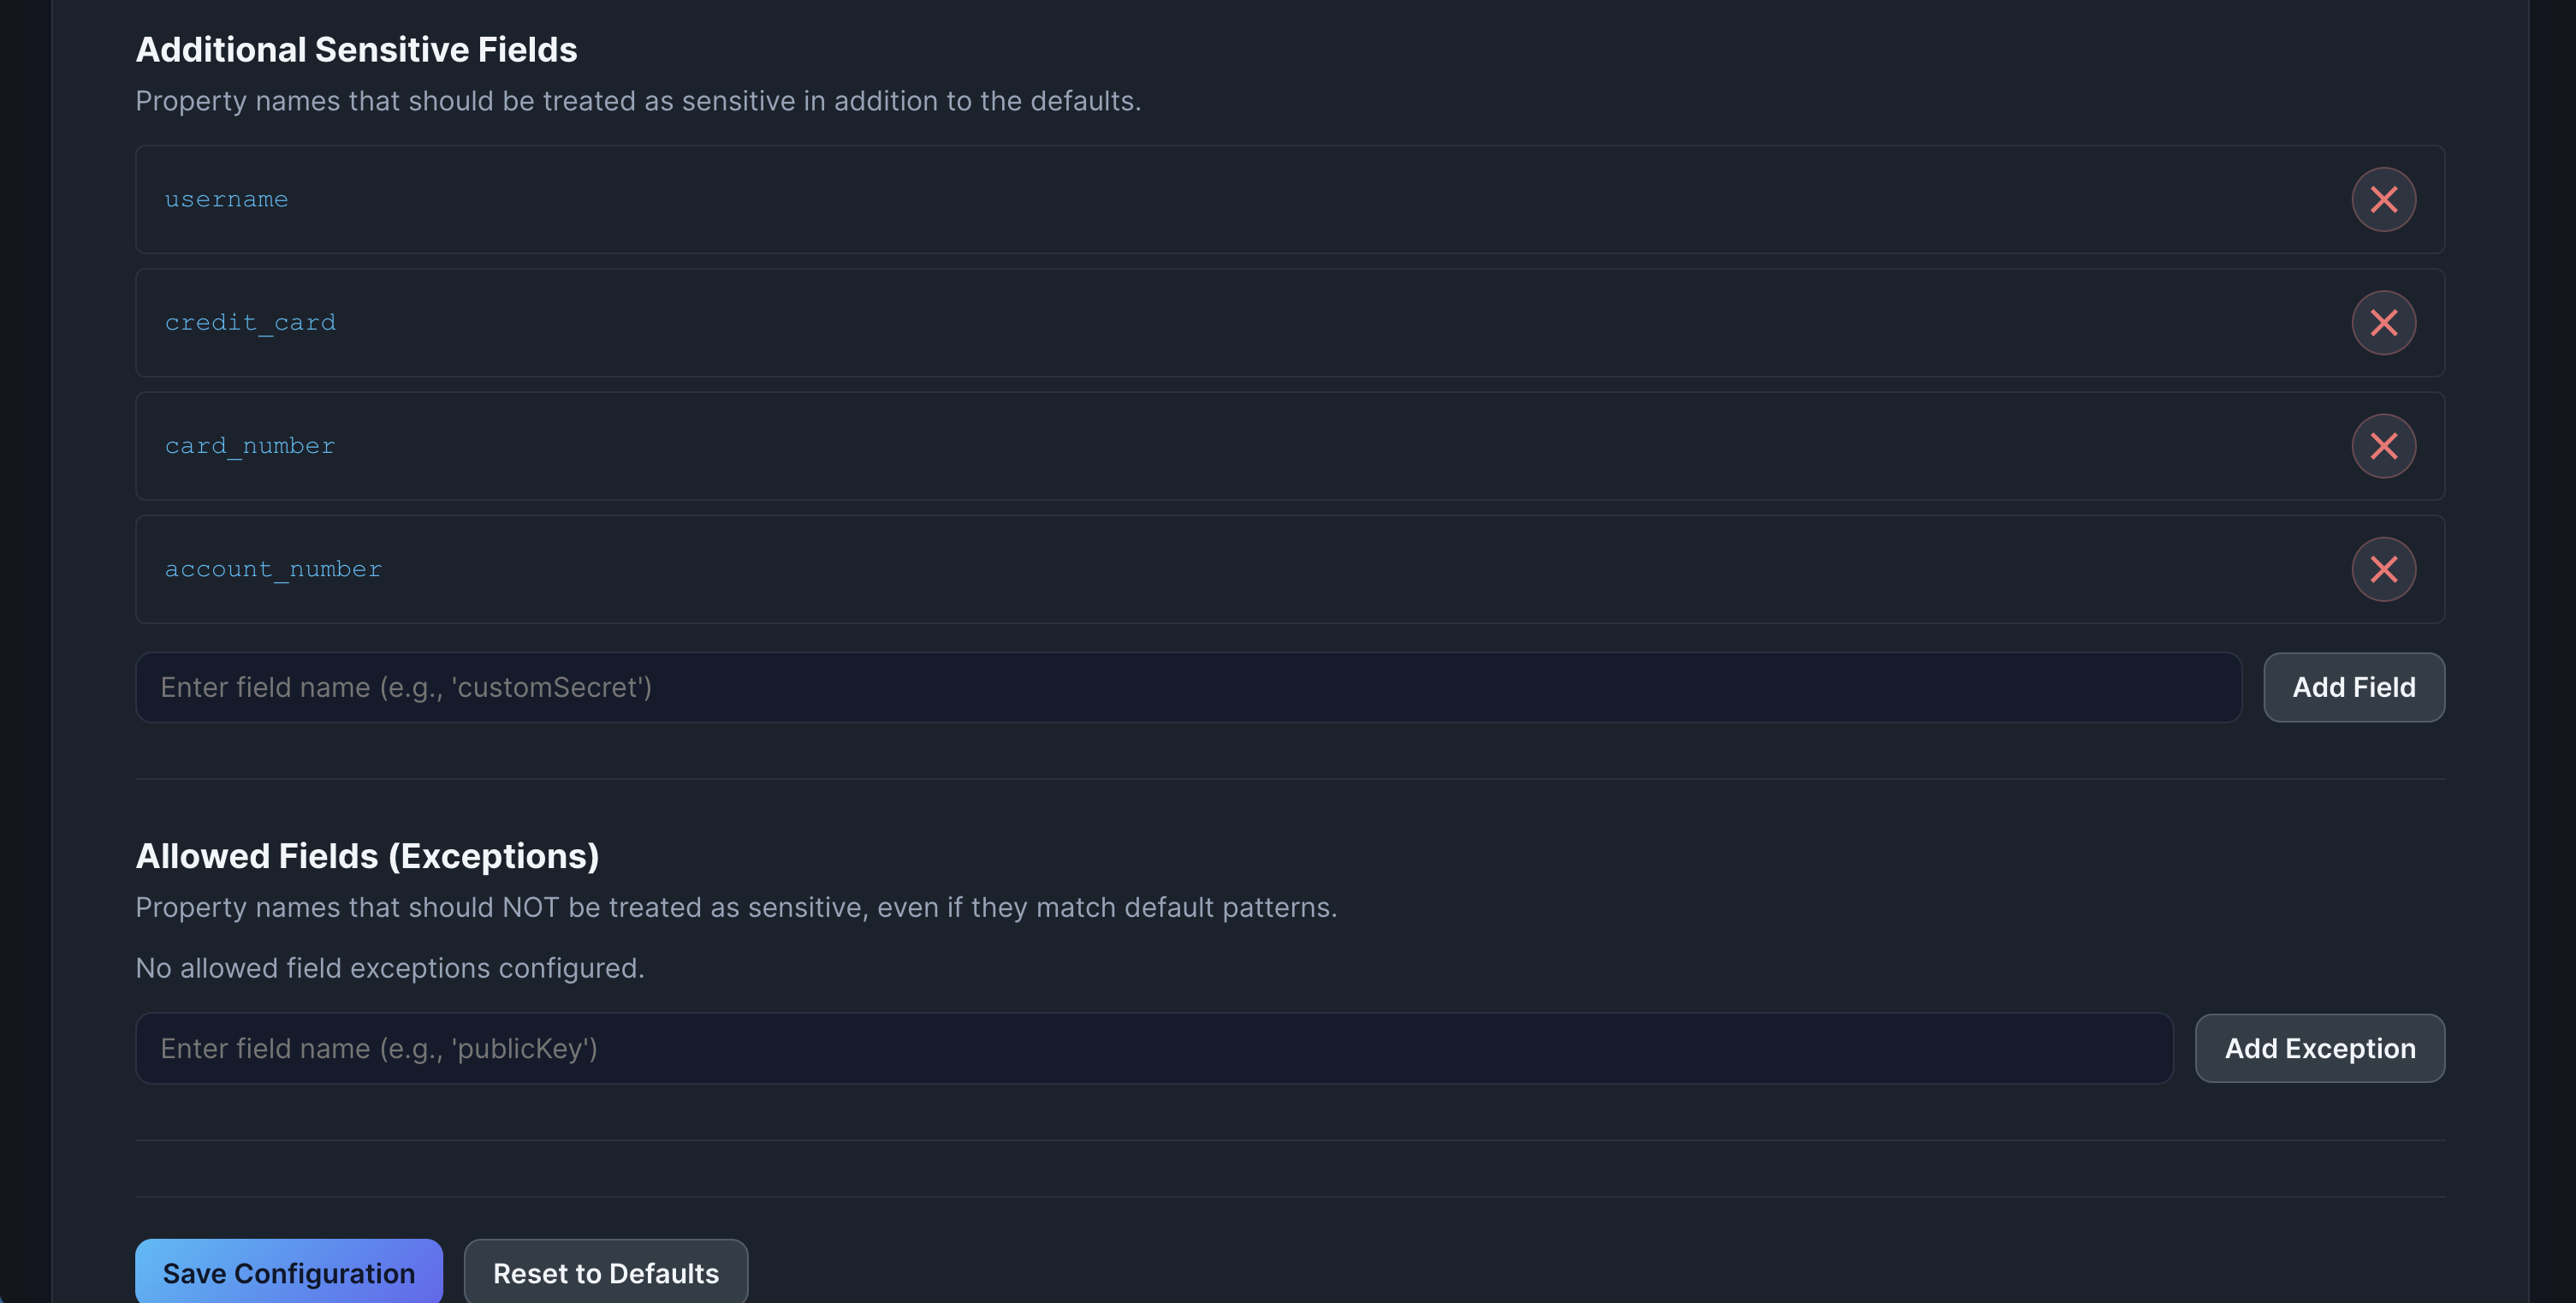Remove the card_number sensitive field
2576x1303 pixels.
click(2384, 446)
